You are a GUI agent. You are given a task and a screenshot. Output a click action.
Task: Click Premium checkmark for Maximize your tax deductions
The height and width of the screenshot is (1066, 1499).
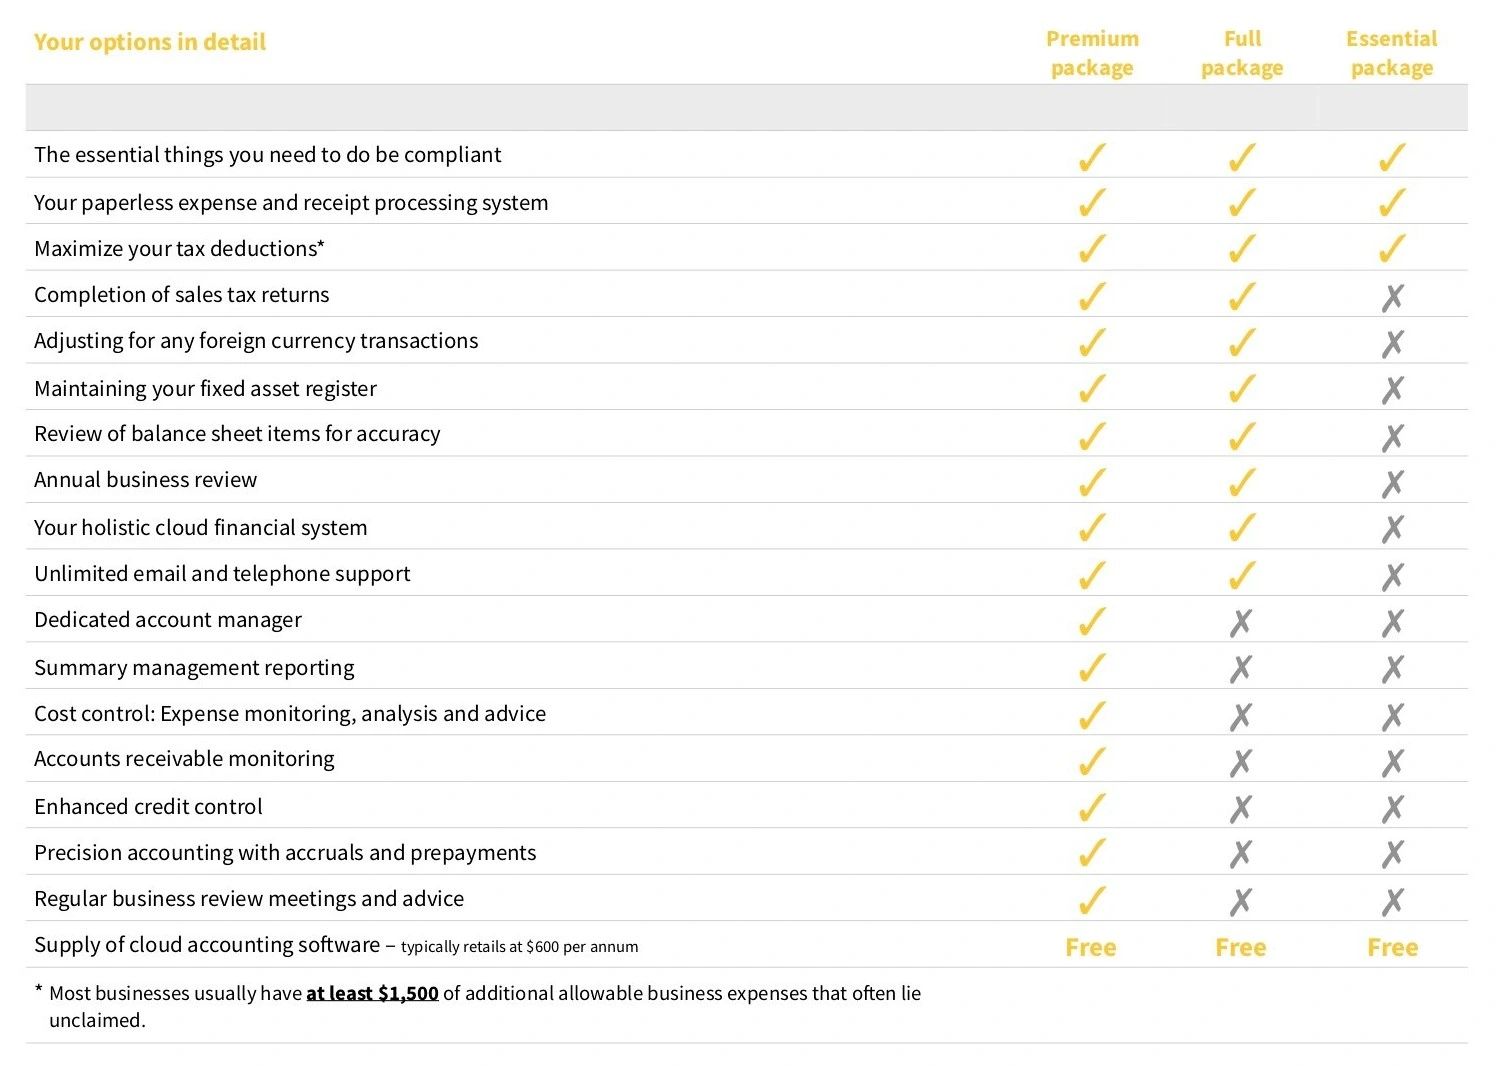1092,249
